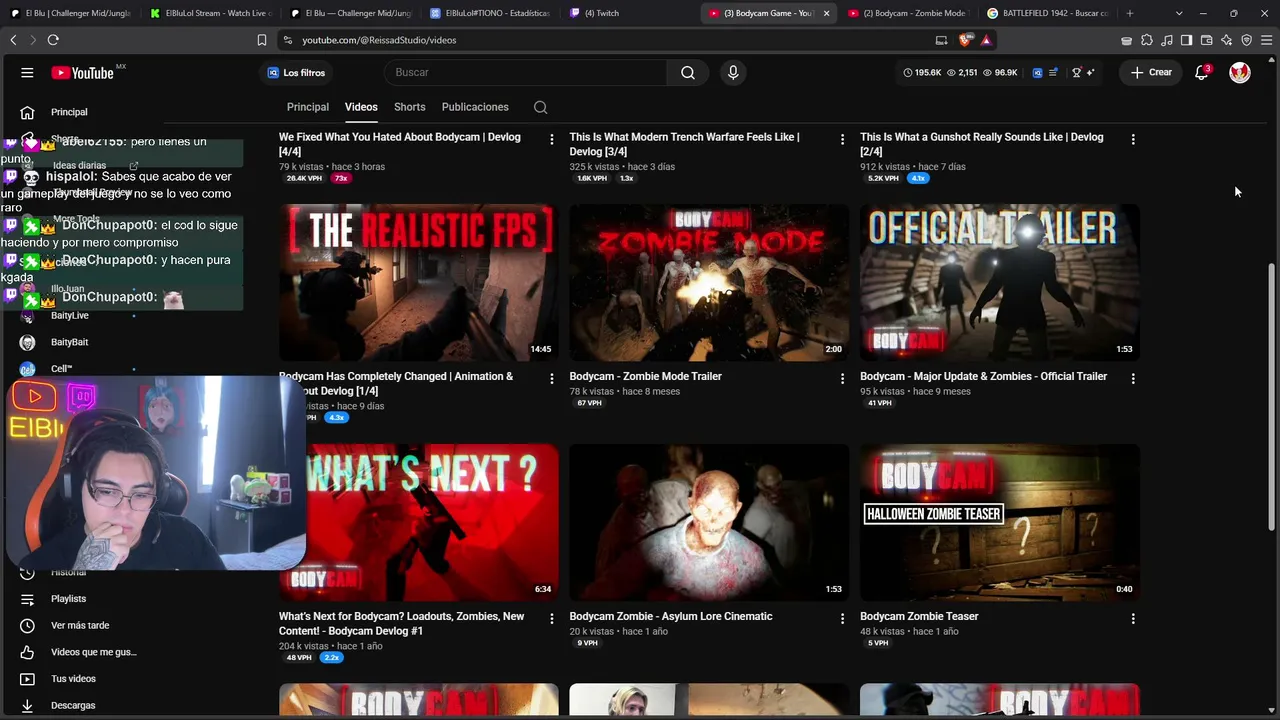
Task: Open the account avatar menu
Action: pyautogui.click(x=1240, y=72)
